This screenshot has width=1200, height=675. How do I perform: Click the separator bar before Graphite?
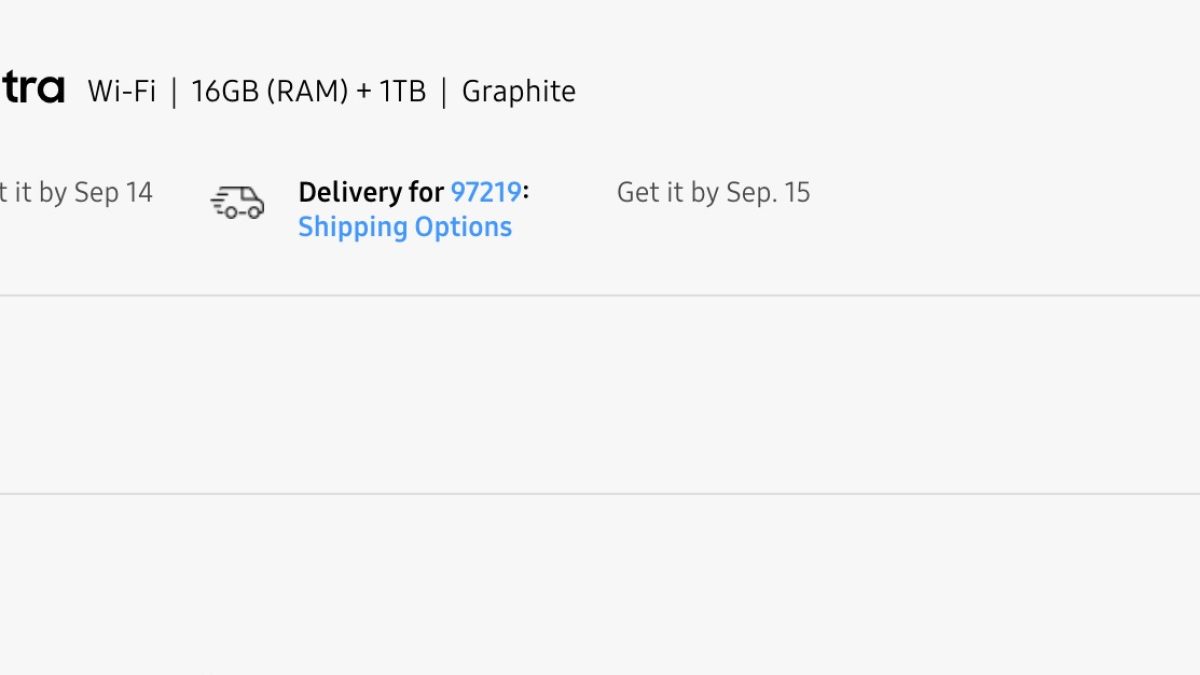[444, 91]
